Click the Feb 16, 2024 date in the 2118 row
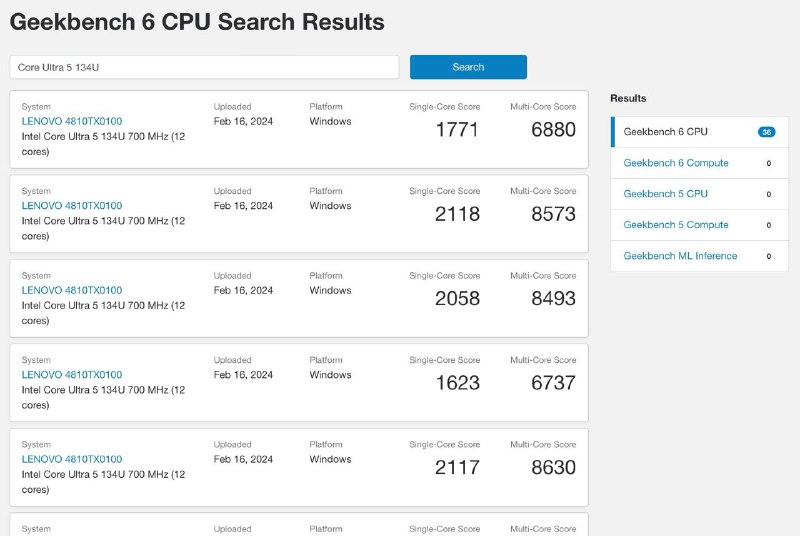The width and height of the screenshot is (800, 536). pos(243,206)
